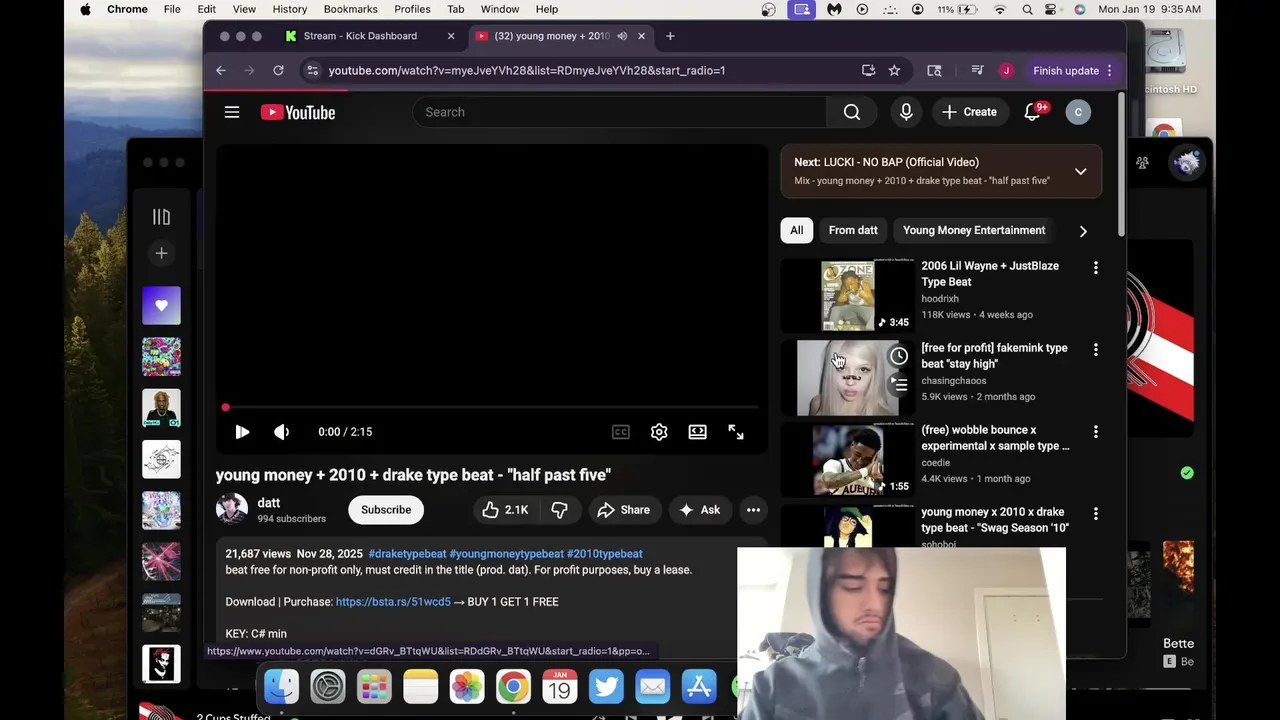Open the 2006 Lil Wayne thumbnail
Image resolution: width=1280 pixels, height=720 pixels.
[848, 295]
